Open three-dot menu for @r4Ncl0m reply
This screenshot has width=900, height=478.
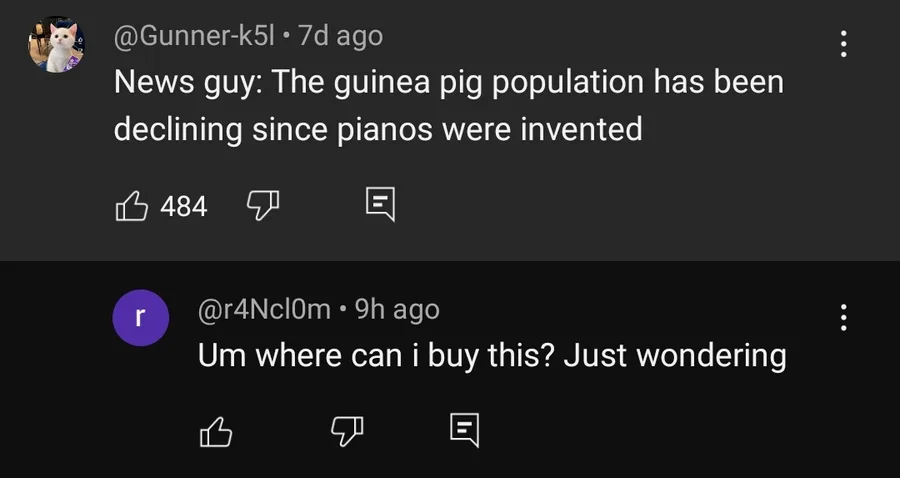click(x=844, y=317)
